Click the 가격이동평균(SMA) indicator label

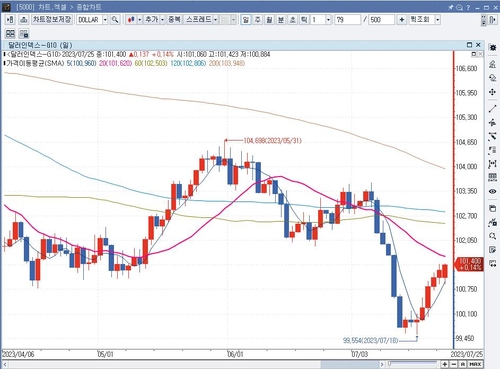point(35,63)
